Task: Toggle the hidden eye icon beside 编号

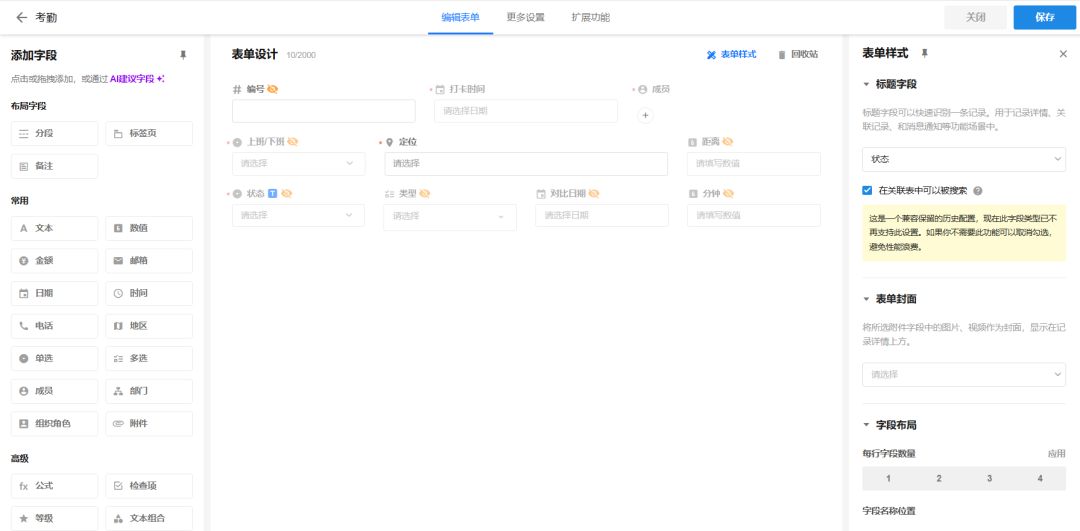Action: [x=273, y=89]
